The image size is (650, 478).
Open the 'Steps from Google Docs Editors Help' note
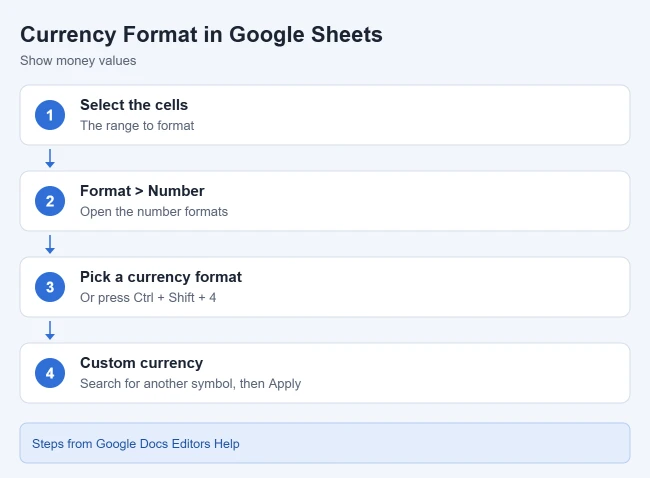[x=325, y=443]
